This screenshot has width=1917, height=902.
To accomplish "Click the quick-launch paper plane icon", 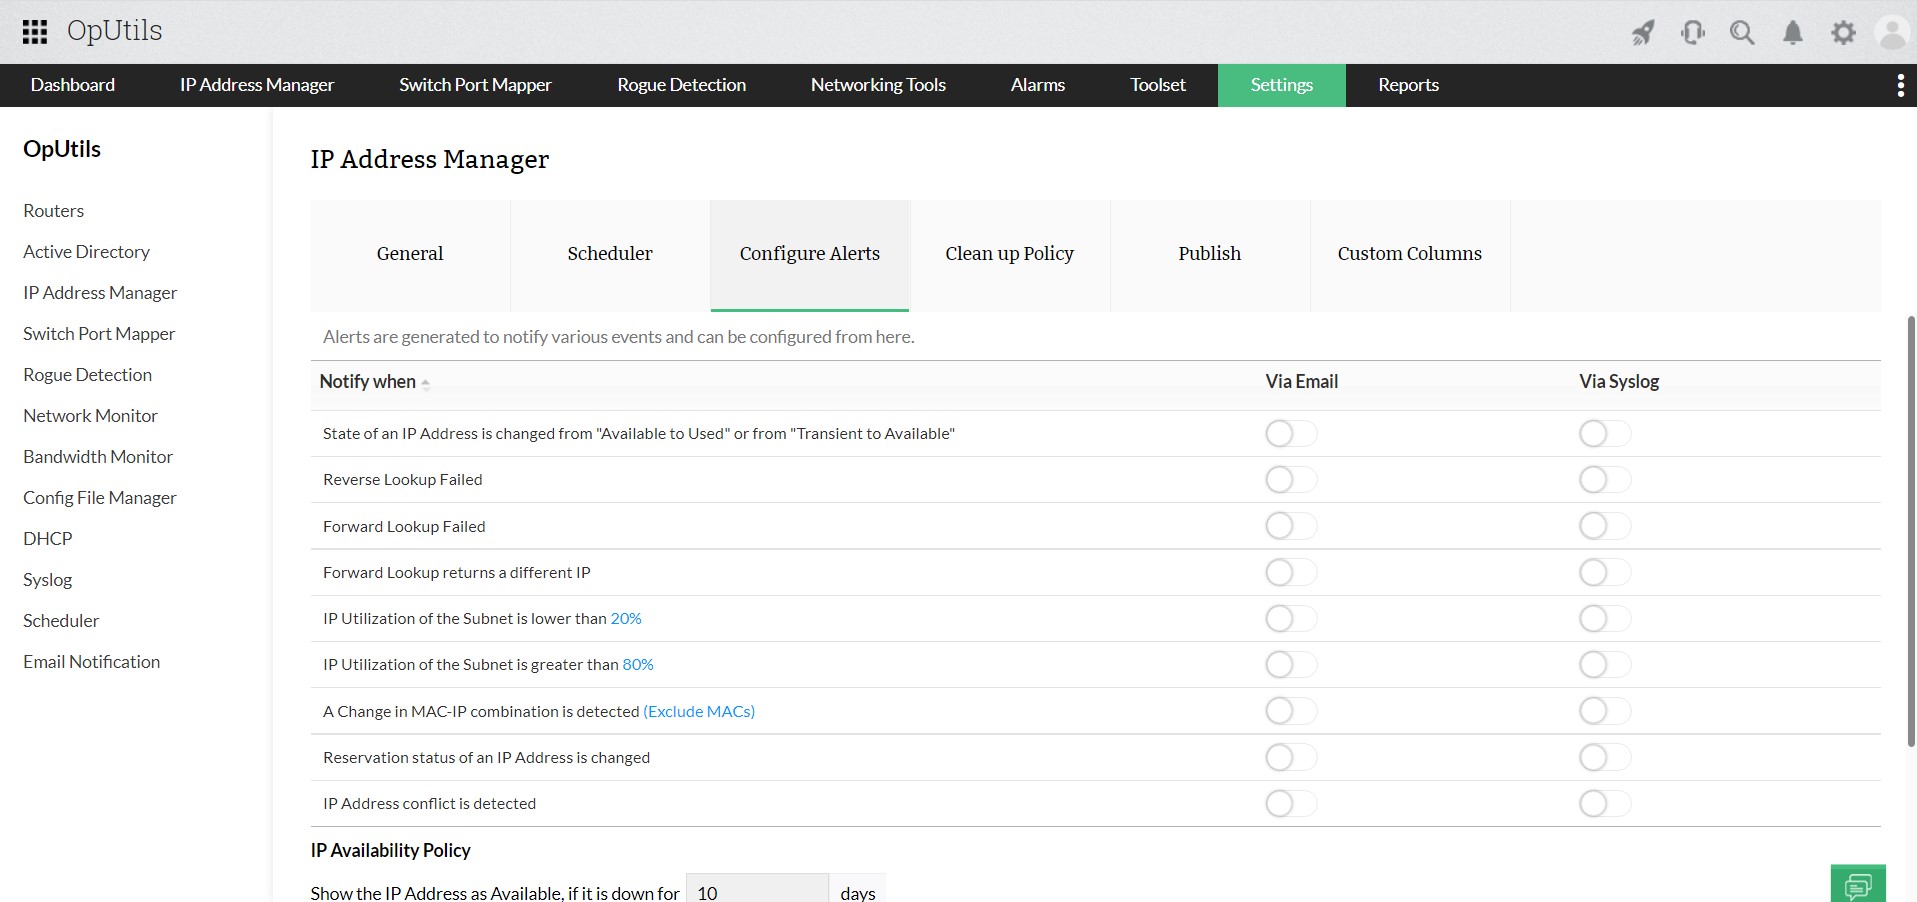I will click(x=1642, y=32).
